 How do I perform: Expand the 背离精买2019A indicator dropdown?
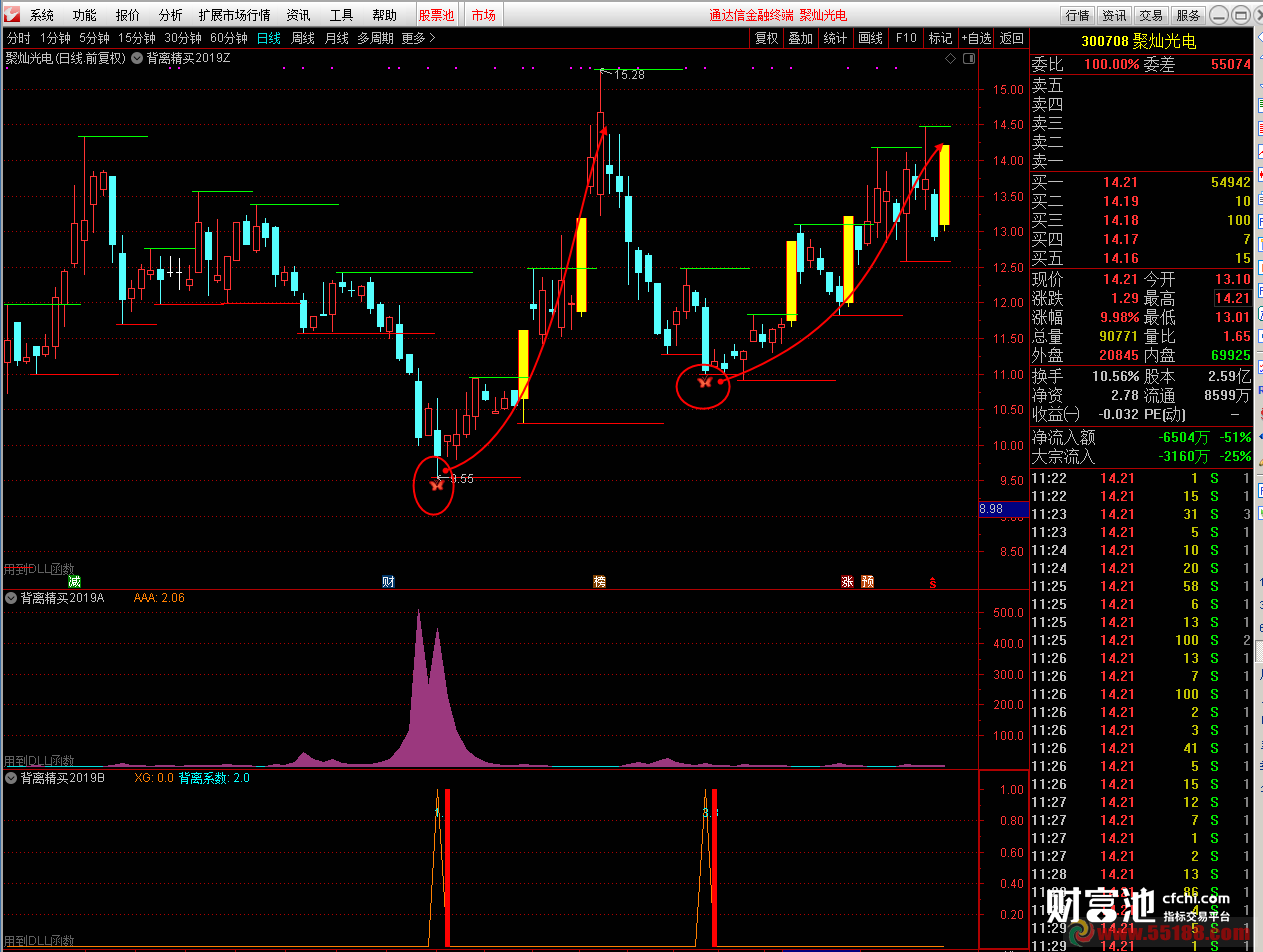pos(11,598)
